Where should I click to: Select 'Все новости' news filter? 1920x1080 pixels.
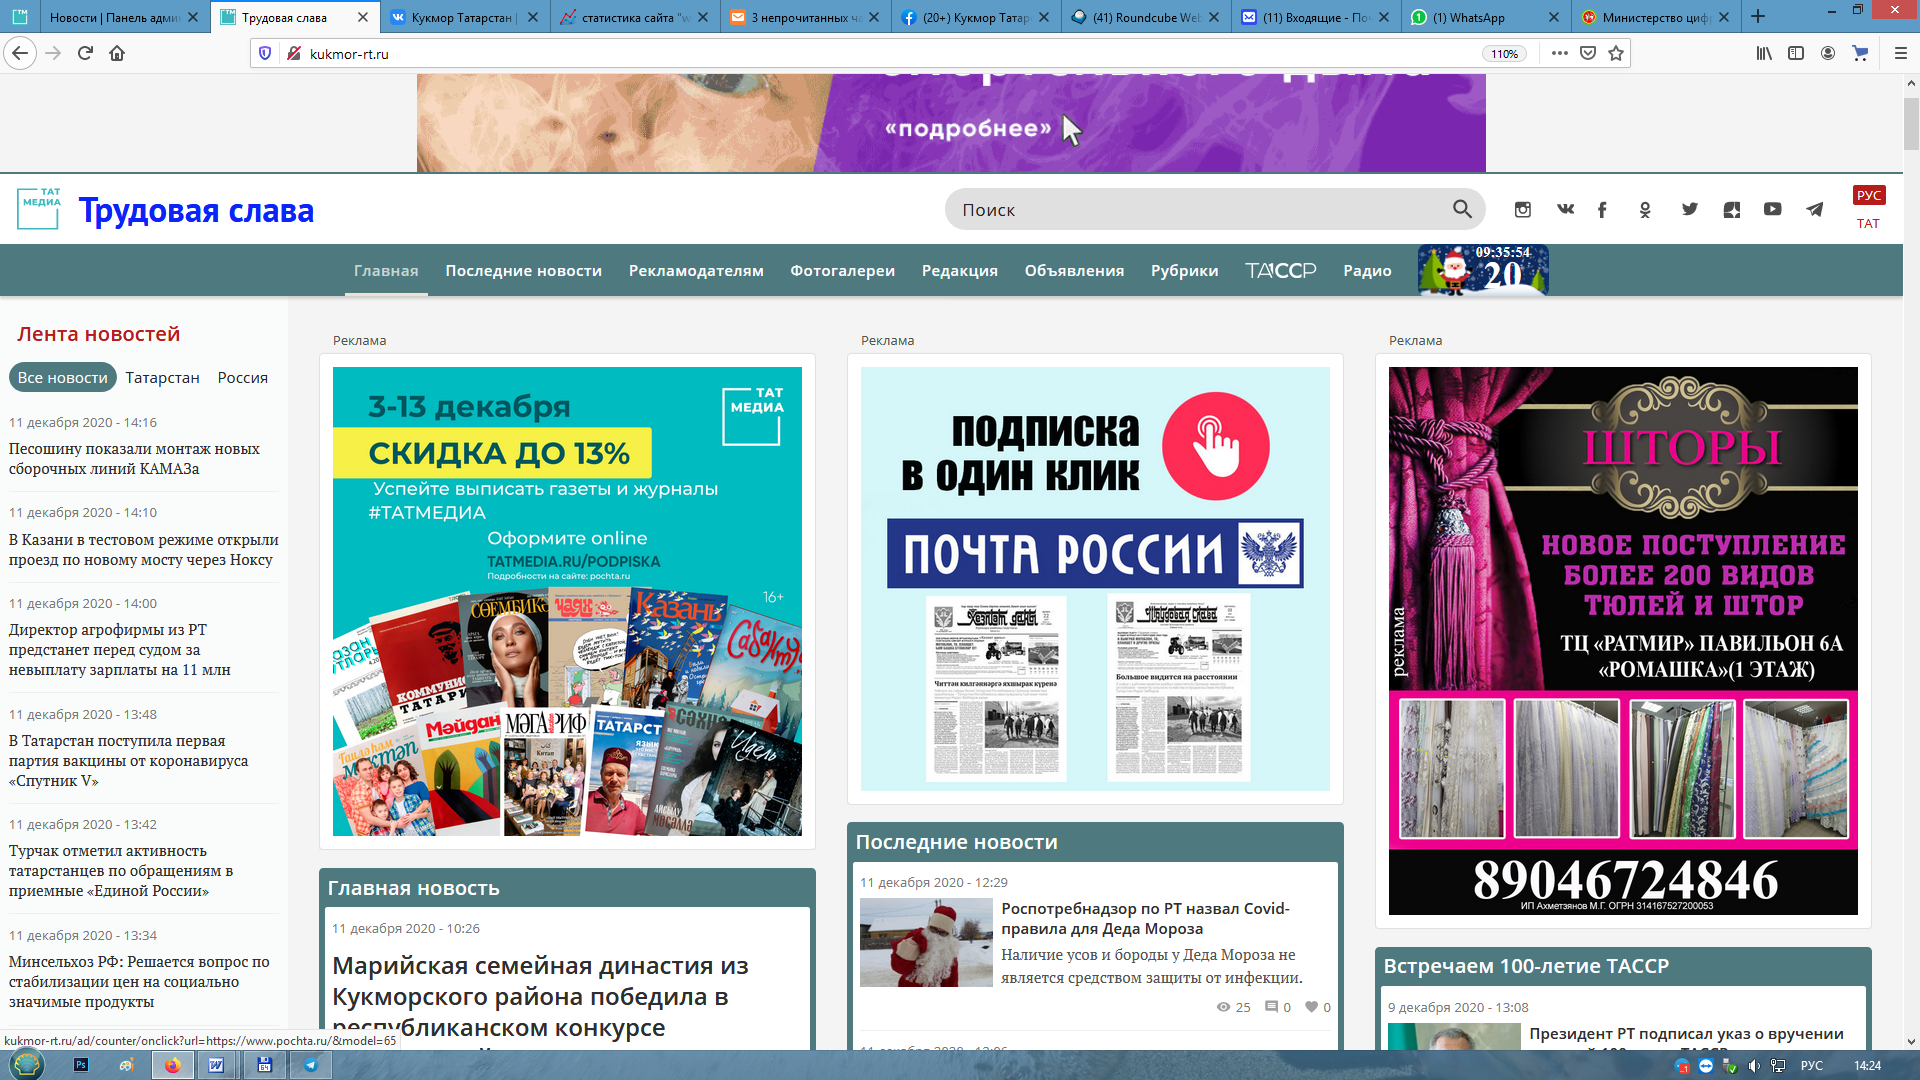pyautogui.click(x=63, y=378)
